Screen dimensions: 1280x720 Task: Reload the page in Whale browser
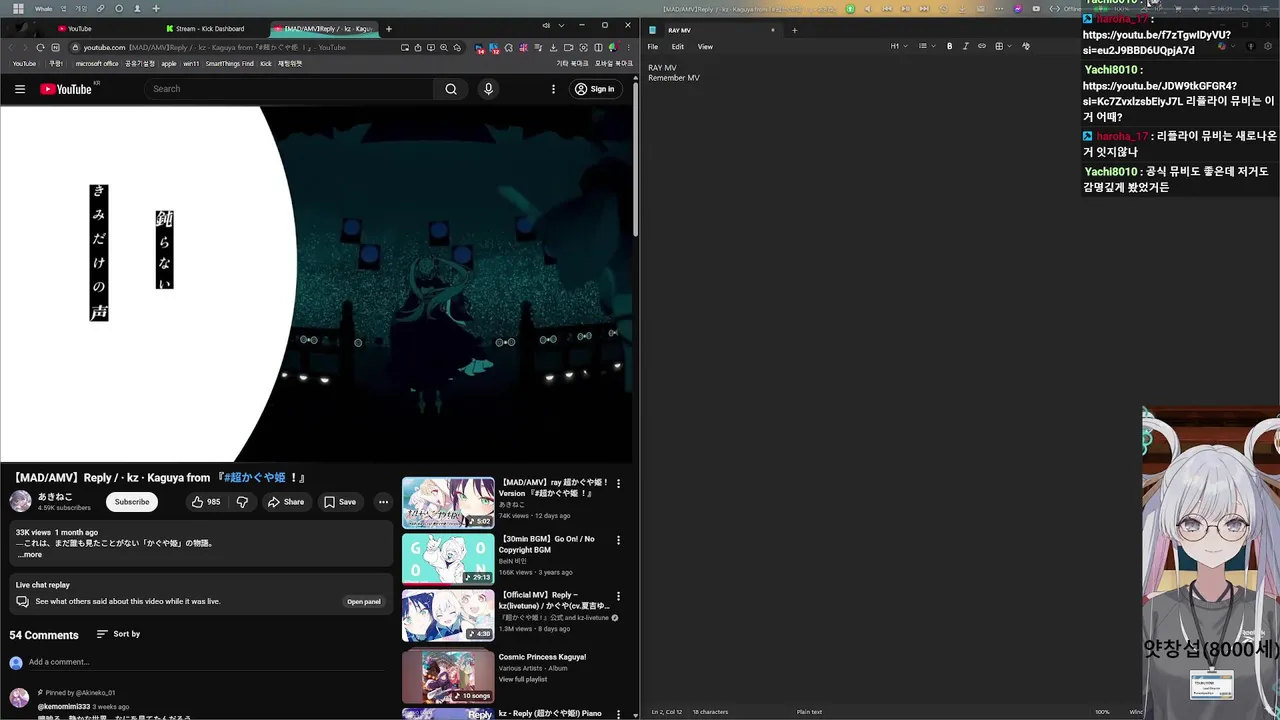point(40,47)
